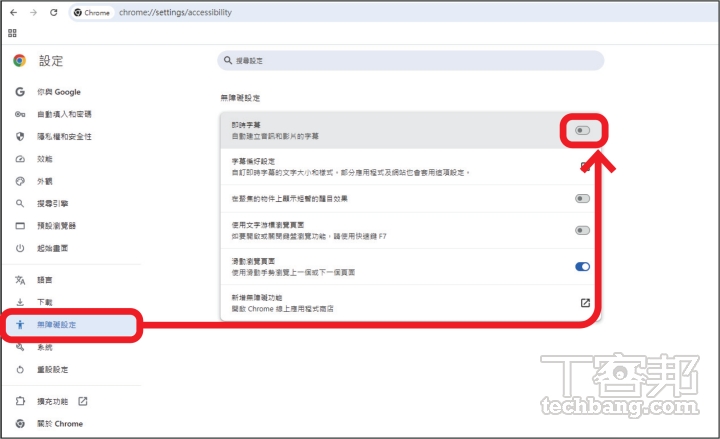This screenshot has width=720, height=439.
Task: Click the Chrome site info chip
Action: pyautogui.click(x=92, y=12)
